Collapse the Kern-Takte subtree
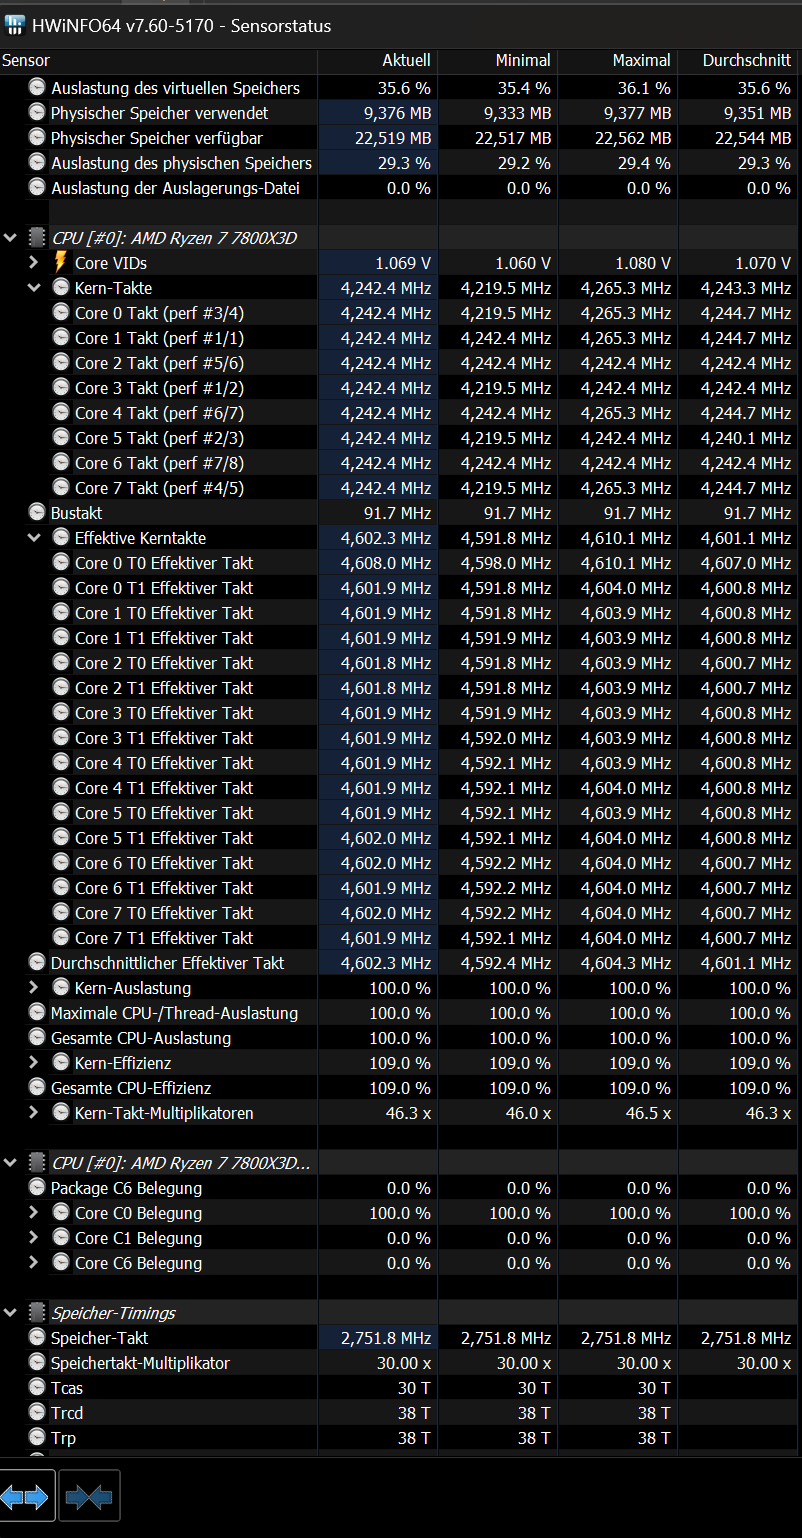 coord(34,288)
